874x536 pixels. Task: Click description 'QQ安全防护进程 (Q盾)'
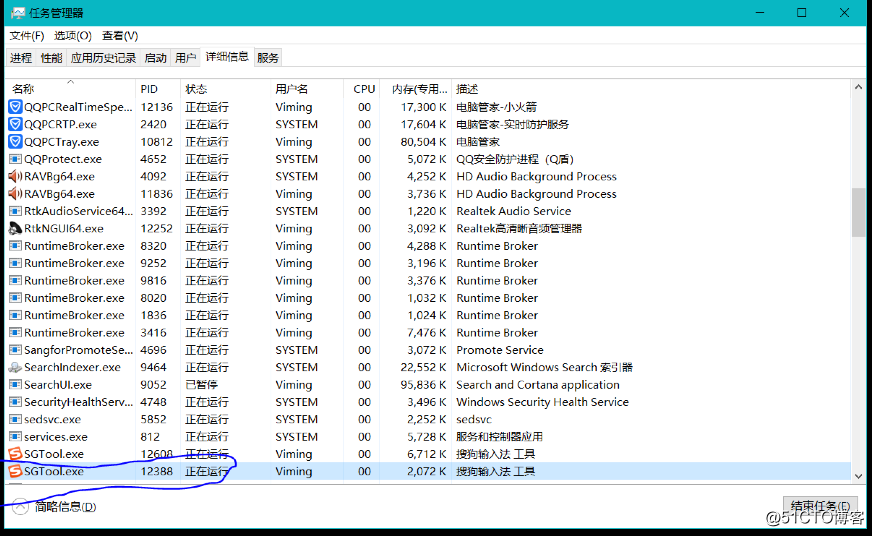[x=515, y=159]
